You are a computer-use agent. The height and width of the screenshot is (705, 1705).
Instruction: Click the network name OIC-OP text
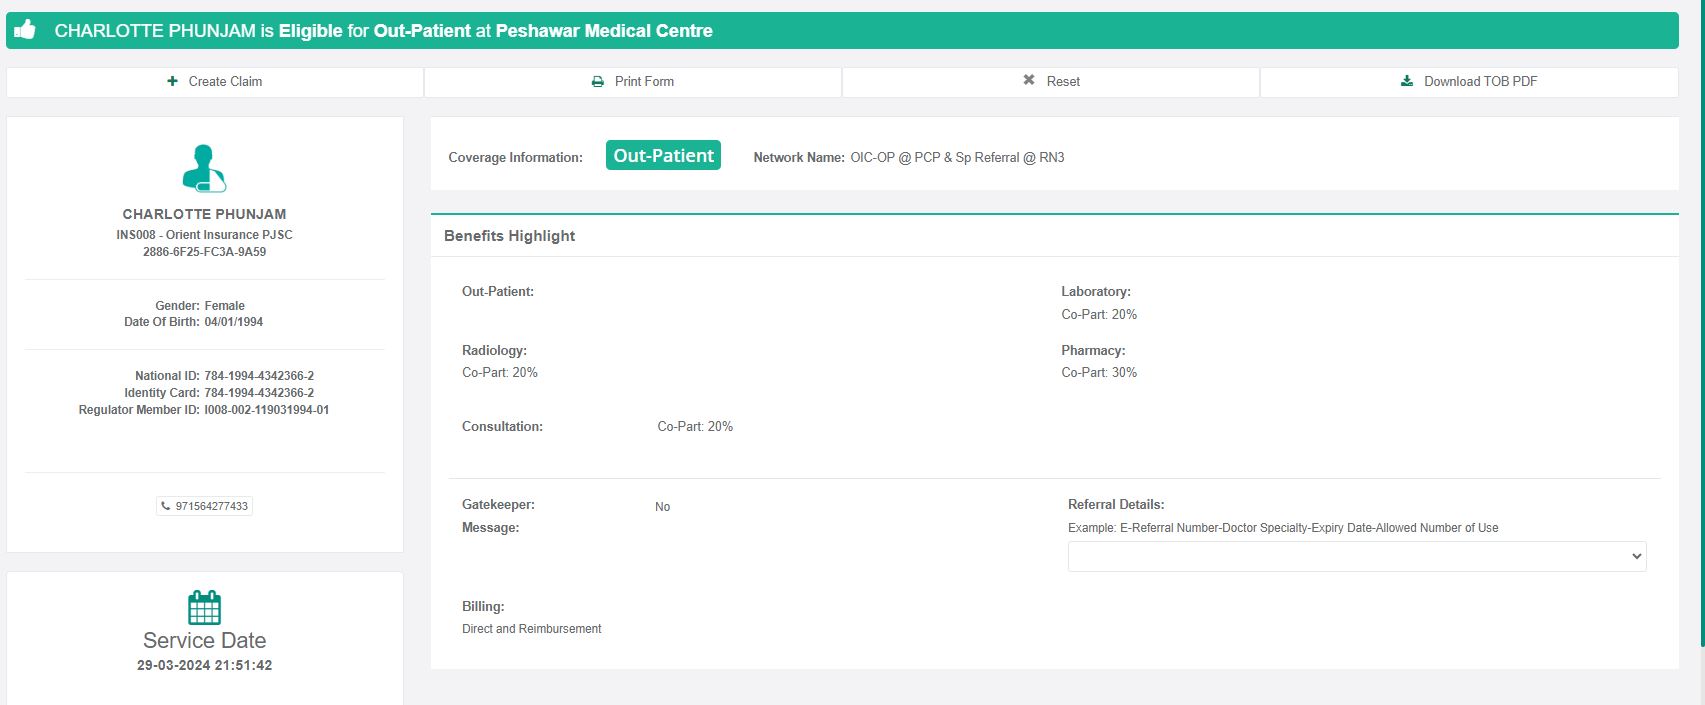[x=956, y=158]
